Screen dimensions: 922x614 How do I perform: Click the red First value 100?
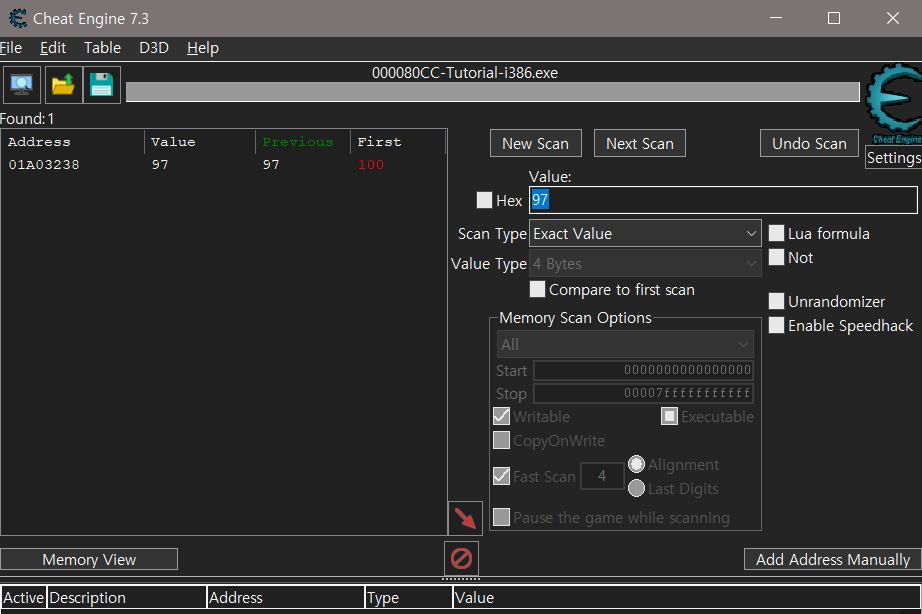[371, 165]
